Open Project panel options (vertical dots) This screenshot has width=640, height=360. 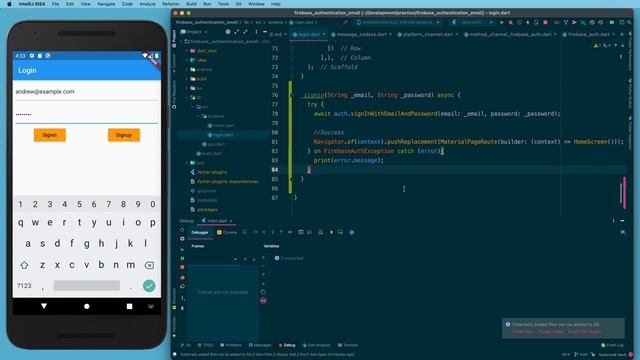[256, 31]
